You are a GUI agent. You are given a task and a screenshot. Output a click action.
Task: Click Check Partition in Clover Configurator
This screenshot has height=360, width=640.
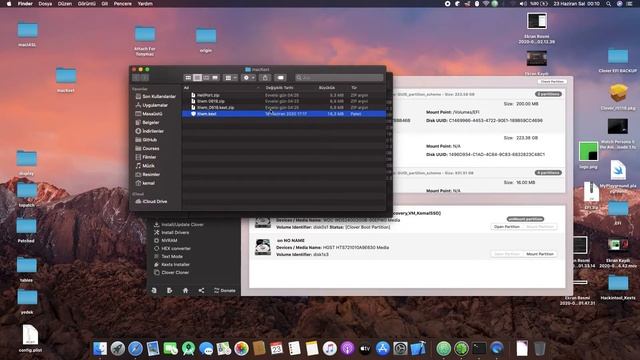click(x=552, y=82)
